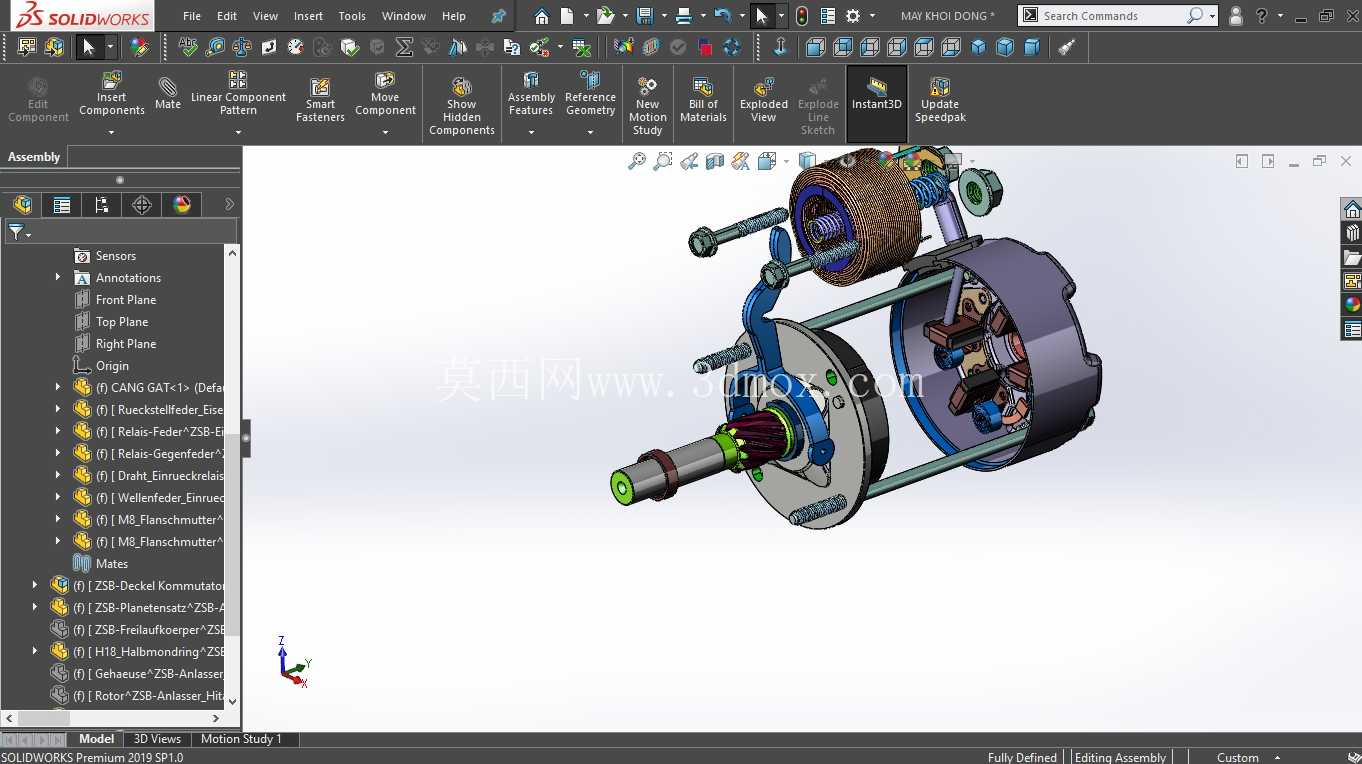Click the Previous View icon
The width and height of the screenshot is (1362, 764).
pos(689,161)
